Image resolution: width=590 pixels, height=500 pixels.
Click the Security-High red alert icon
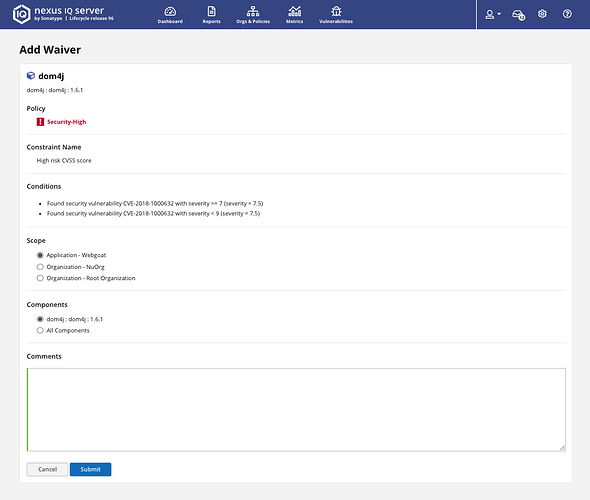click(40, 122)
